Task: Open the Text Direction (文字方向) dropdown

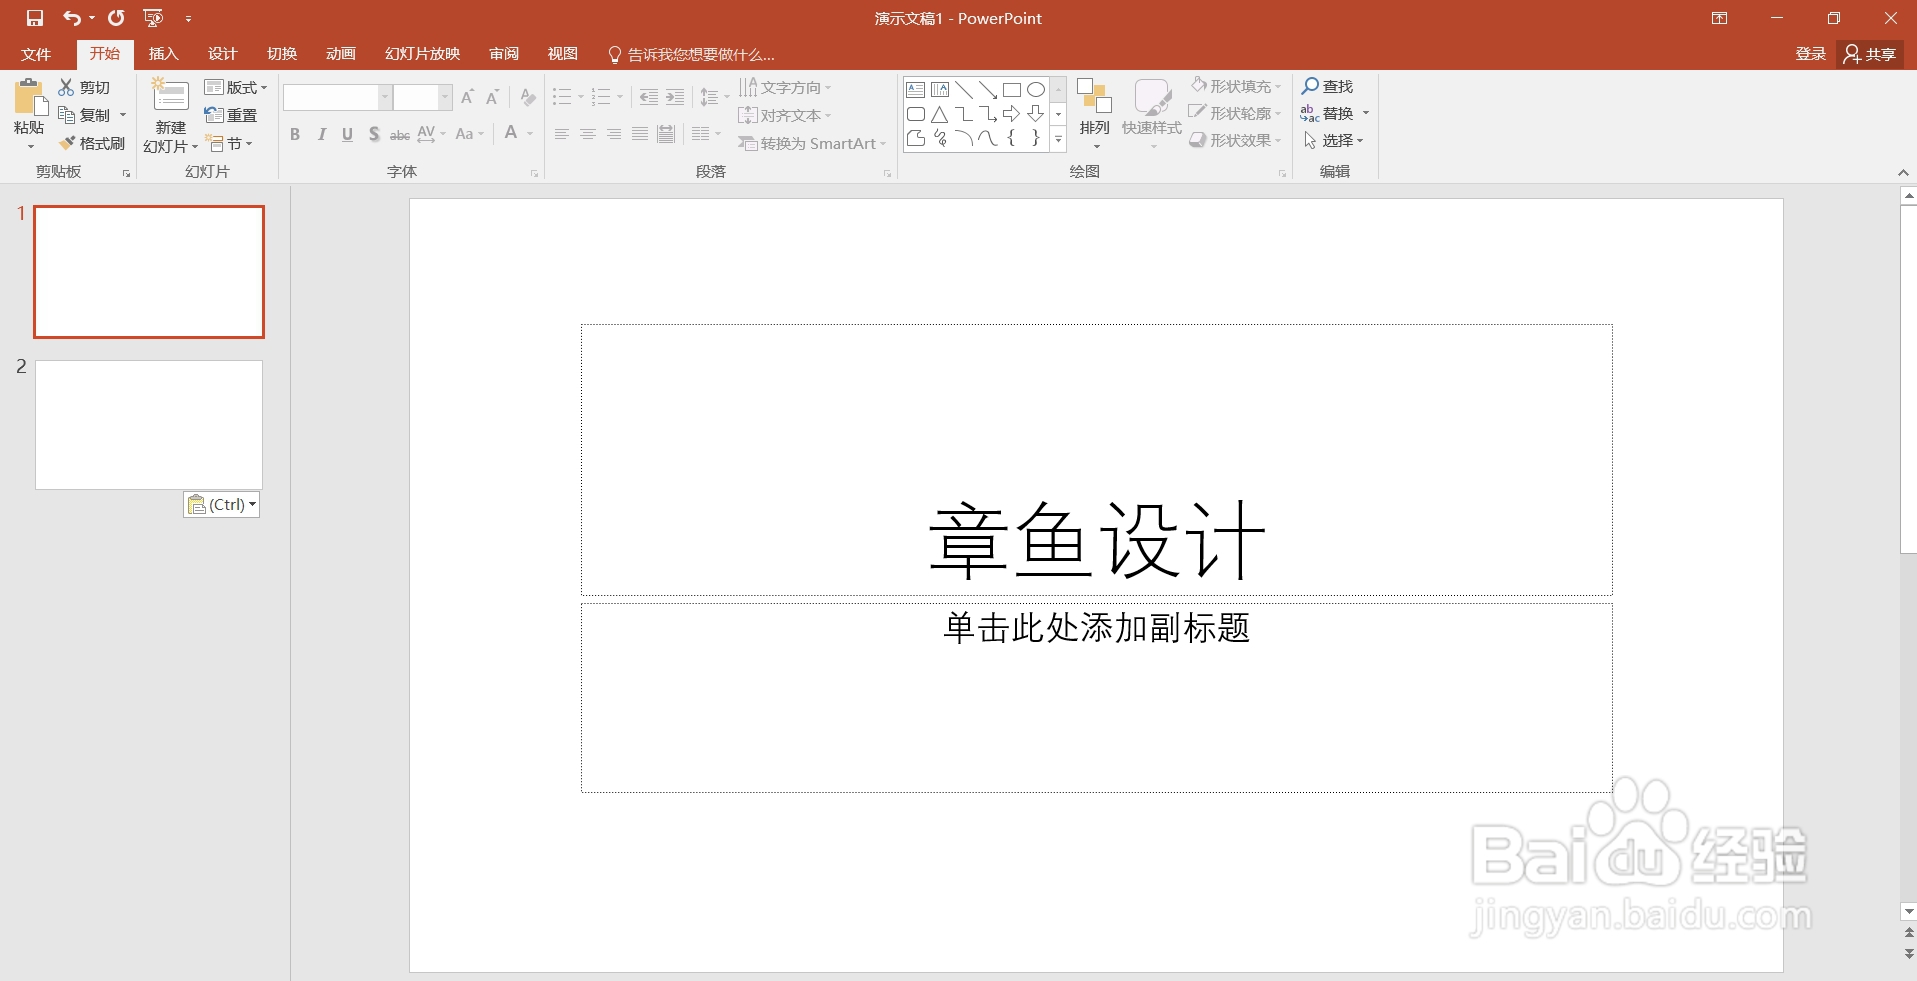Action: 785,87
